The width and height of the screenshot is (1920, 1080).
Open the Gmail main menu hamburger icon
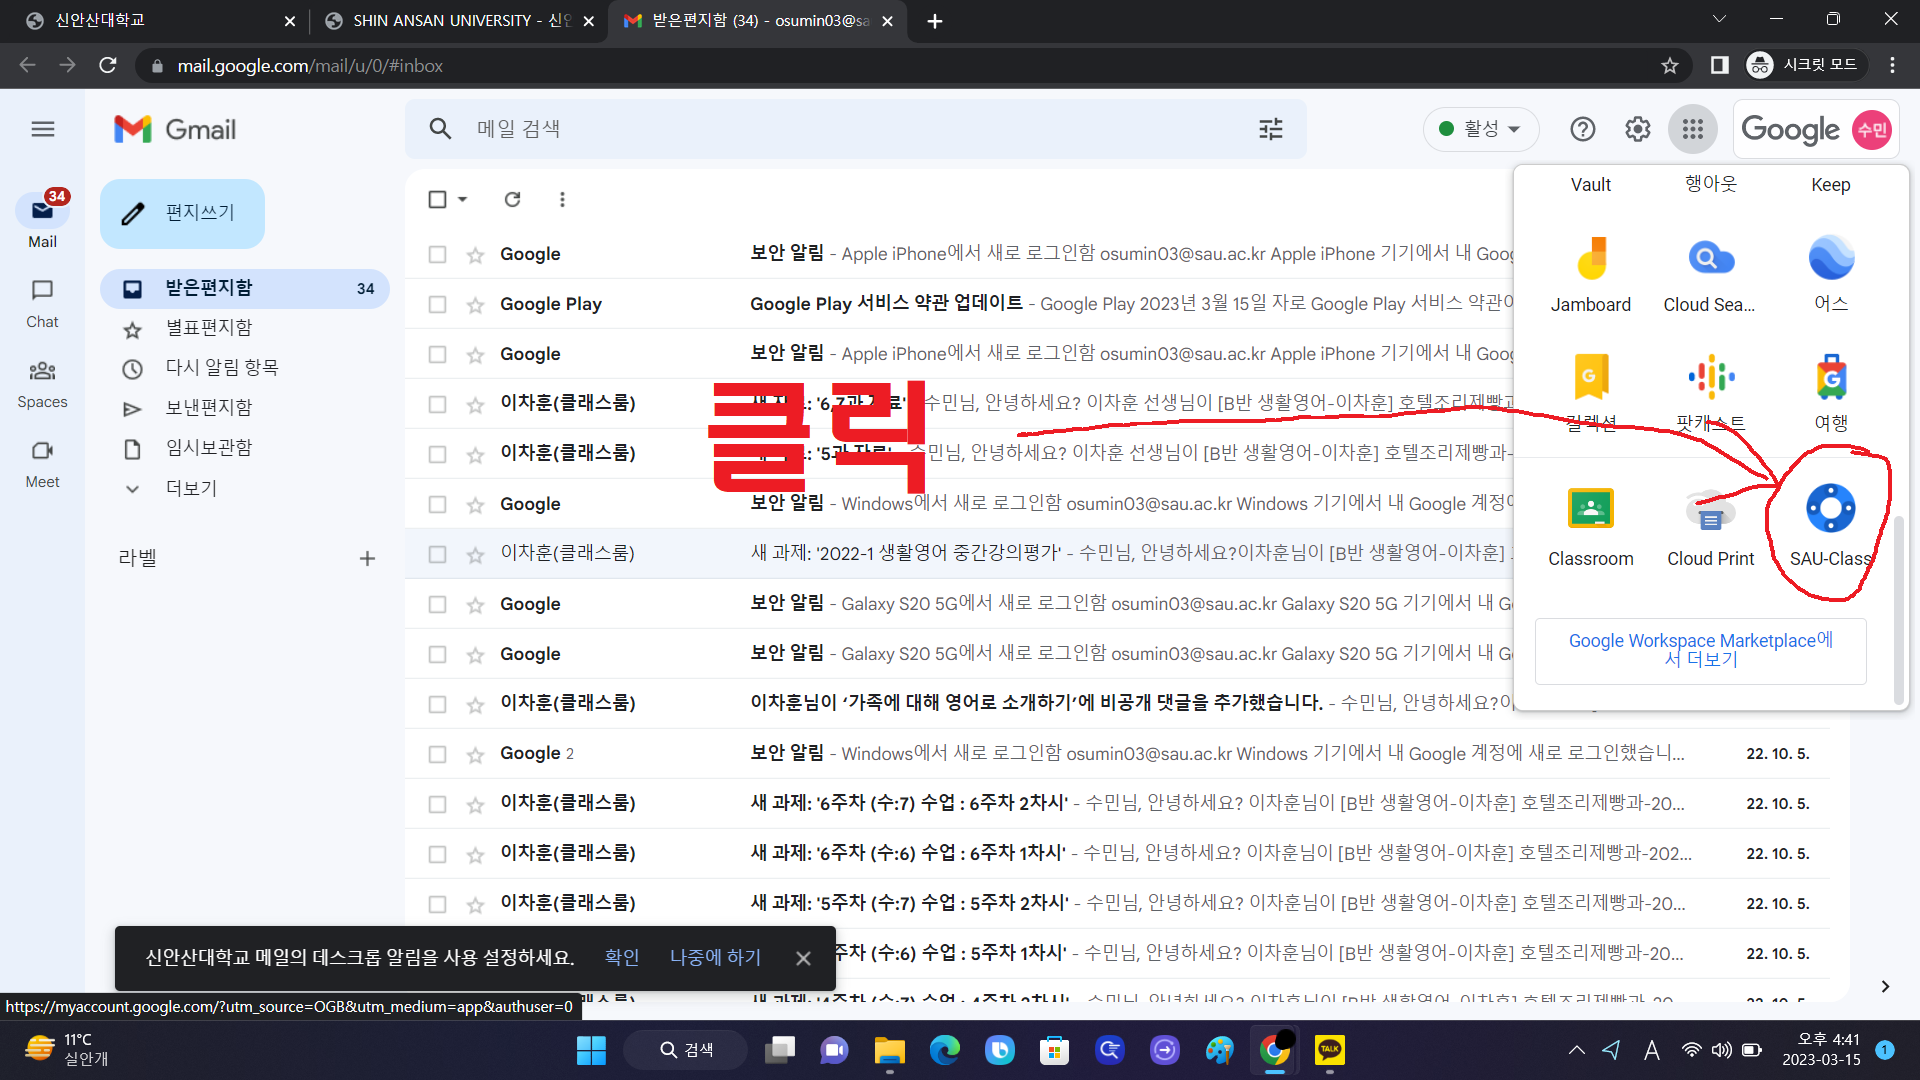pyautogui.click(x=43, y=129)
